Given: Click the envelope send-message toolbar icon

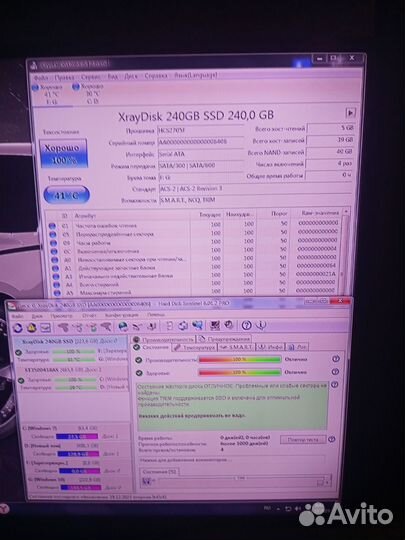Looking at the screenshot, I should (45, 327).
